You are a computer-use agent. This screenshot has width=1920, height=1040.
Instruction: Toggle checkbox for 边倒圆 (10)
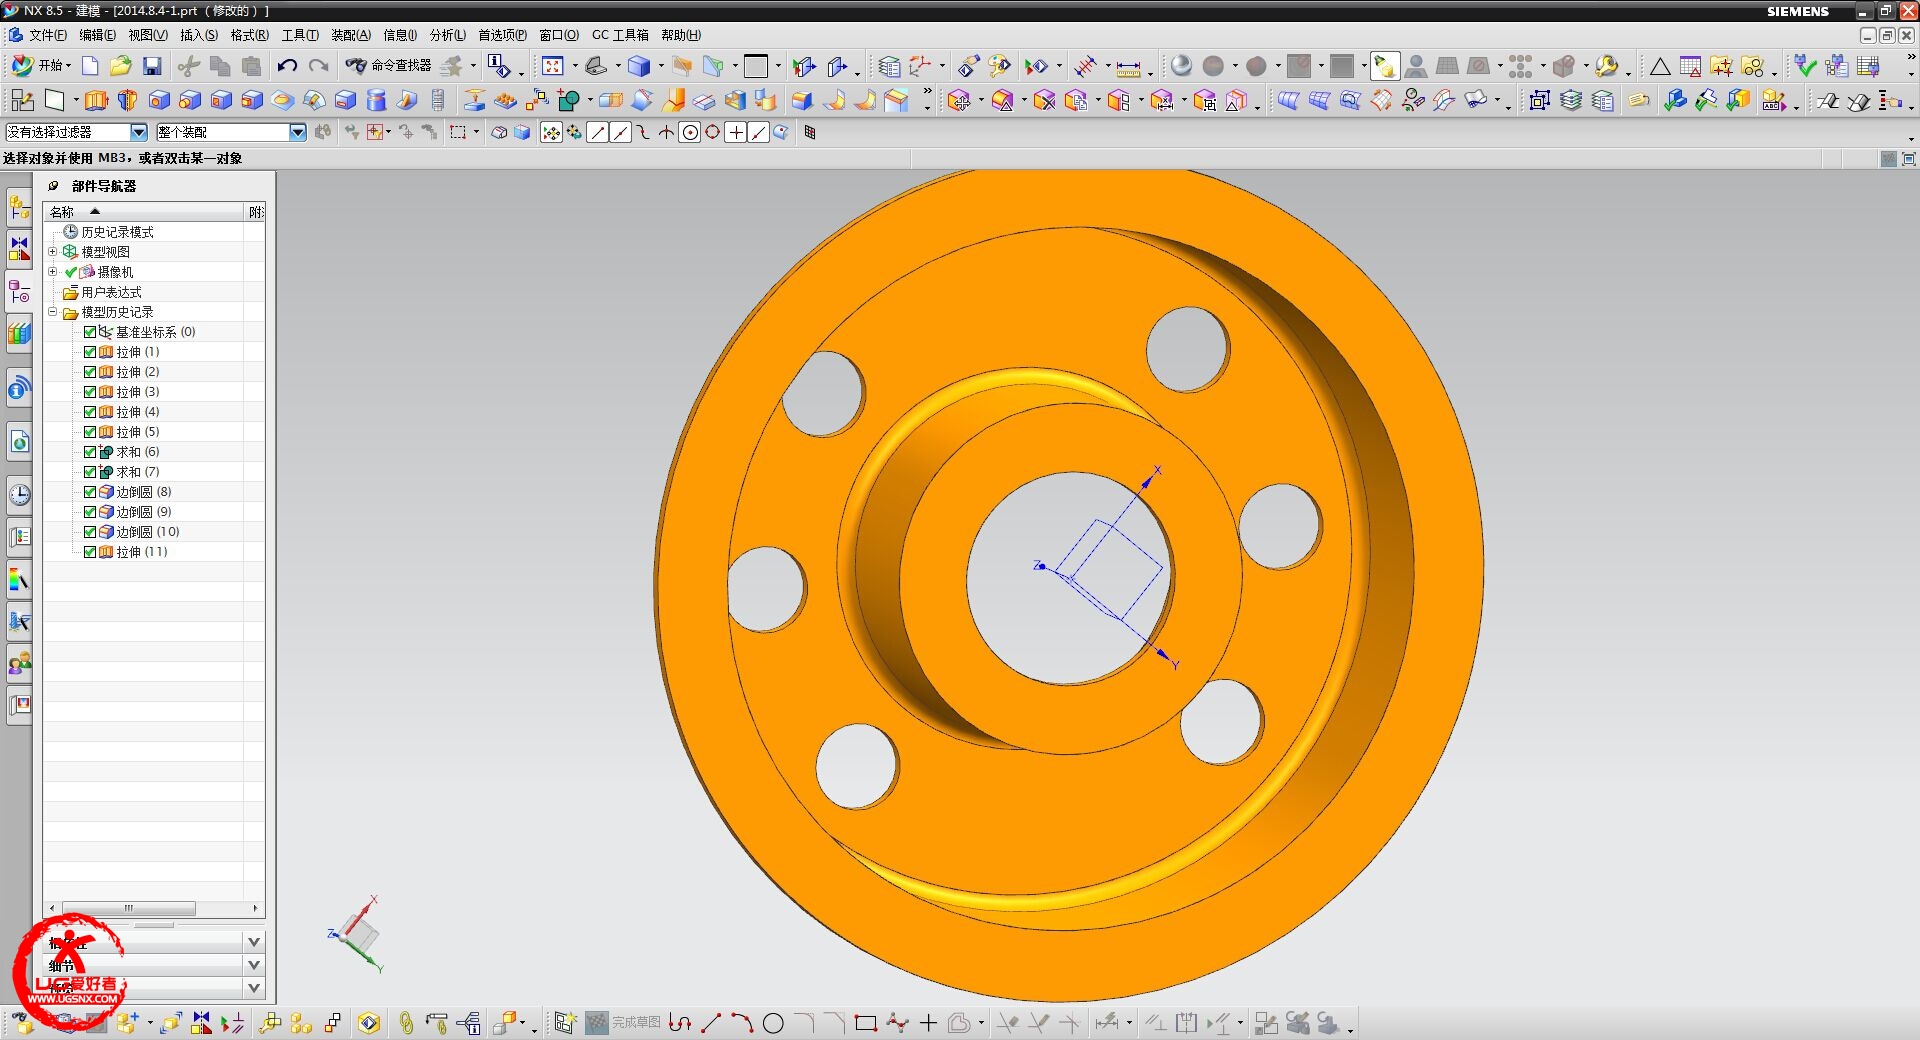click(x=90, y=532)
